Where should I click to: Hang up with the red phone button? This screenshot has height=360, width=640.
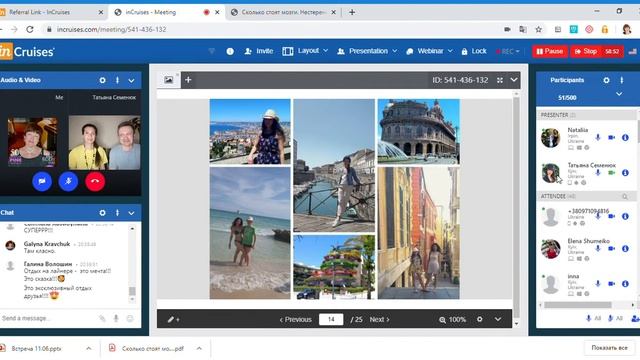tap(95, 181)
